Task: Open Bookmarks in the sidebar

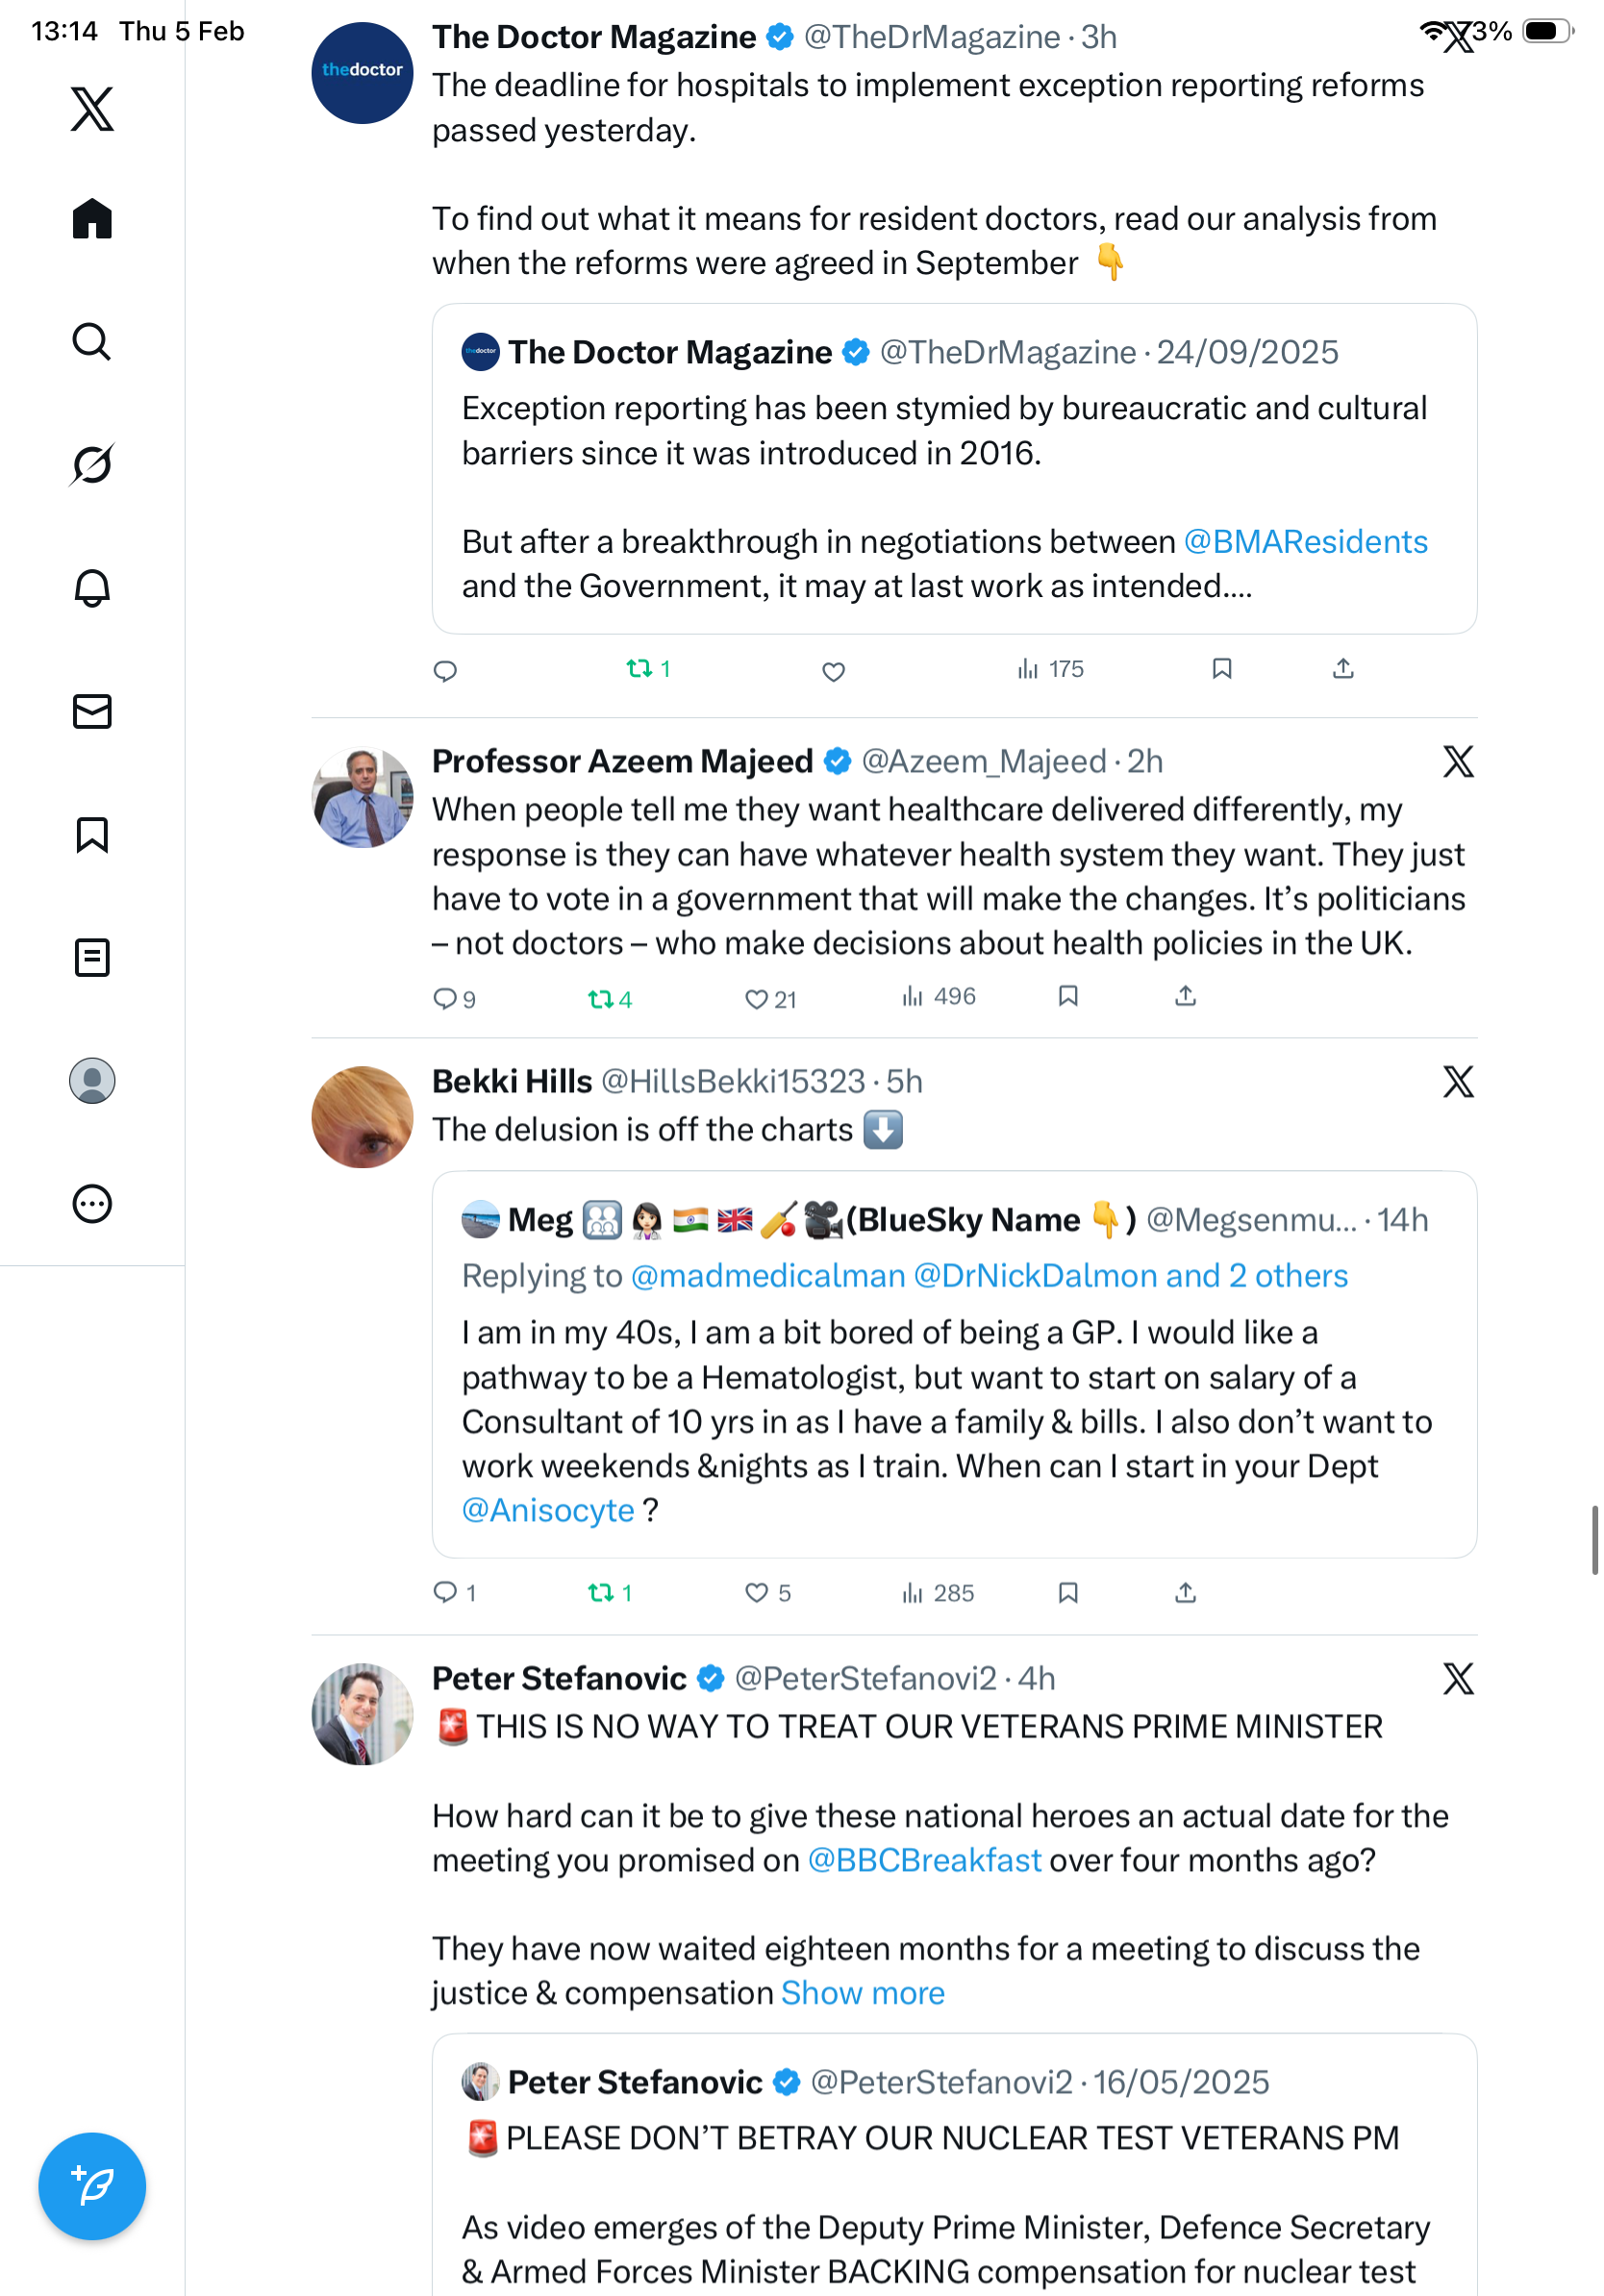Action: [x=92, y=834]
